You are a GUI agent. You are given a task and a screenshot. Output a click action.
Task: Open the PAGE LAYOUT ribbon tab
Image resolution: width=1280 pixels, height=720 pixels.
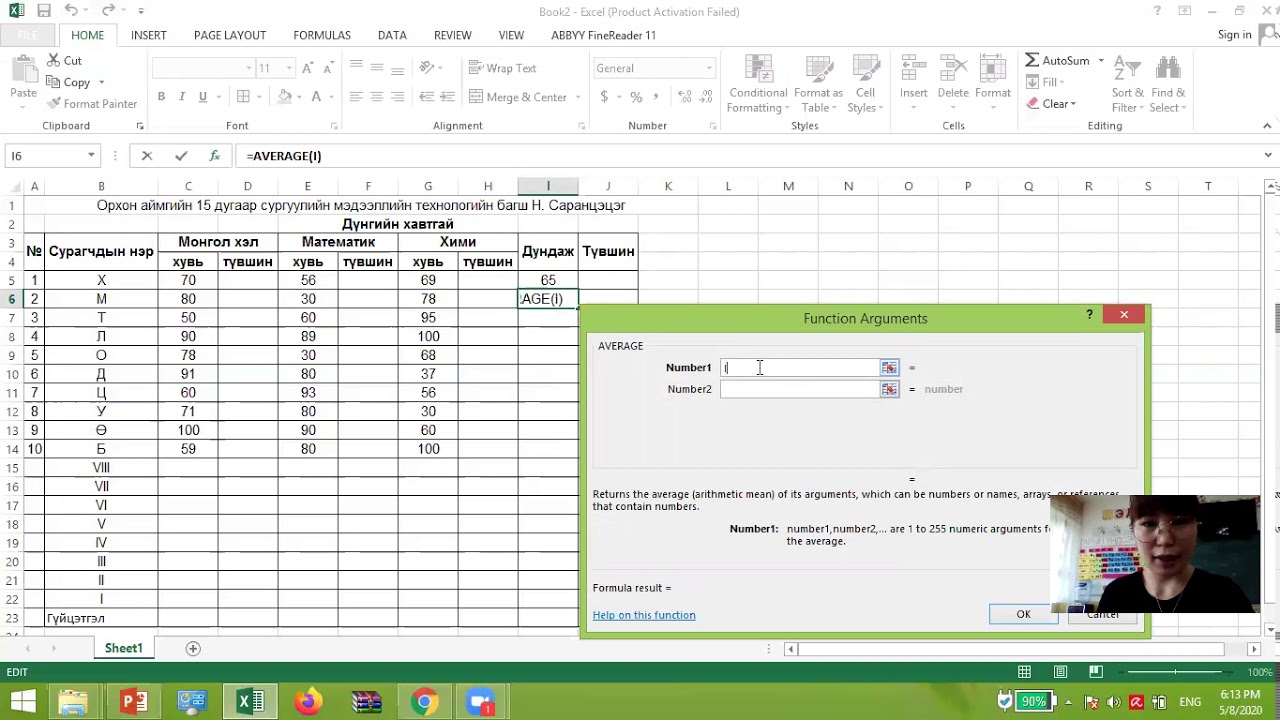pyautogui.click(x=230, y=35)
